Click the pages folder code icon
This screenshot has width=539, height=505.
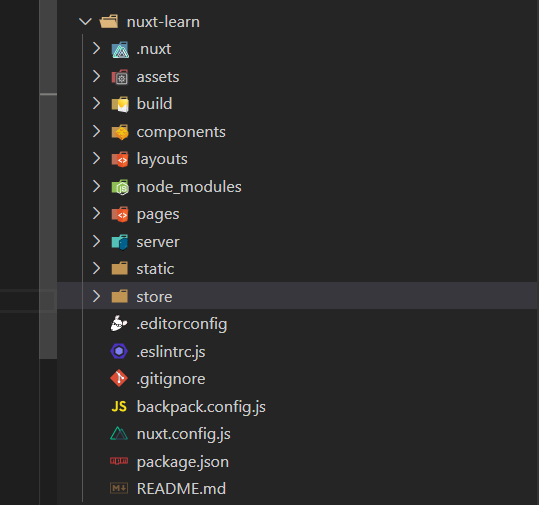tap(120, 214)
